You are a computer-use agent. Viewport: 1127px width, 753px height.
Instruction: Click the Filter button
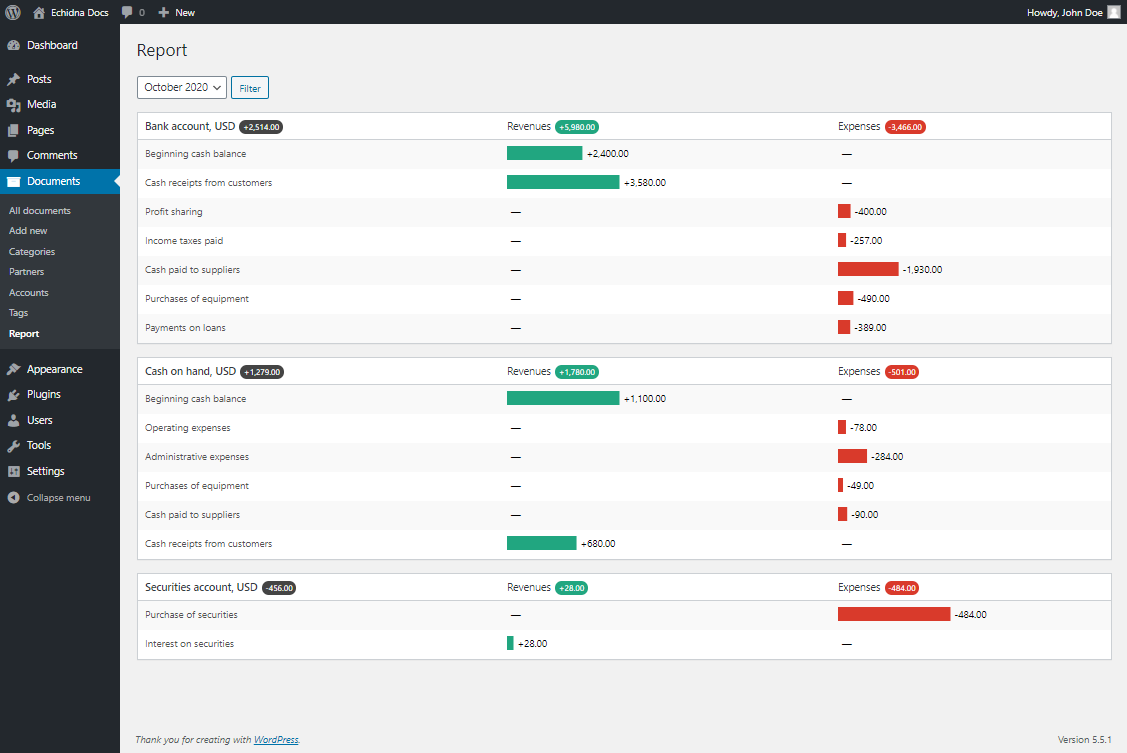[x=249, y=88]
